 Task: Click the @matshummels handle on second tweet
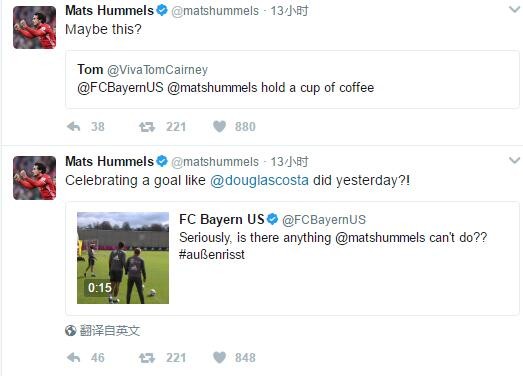[x=215, y=162]
